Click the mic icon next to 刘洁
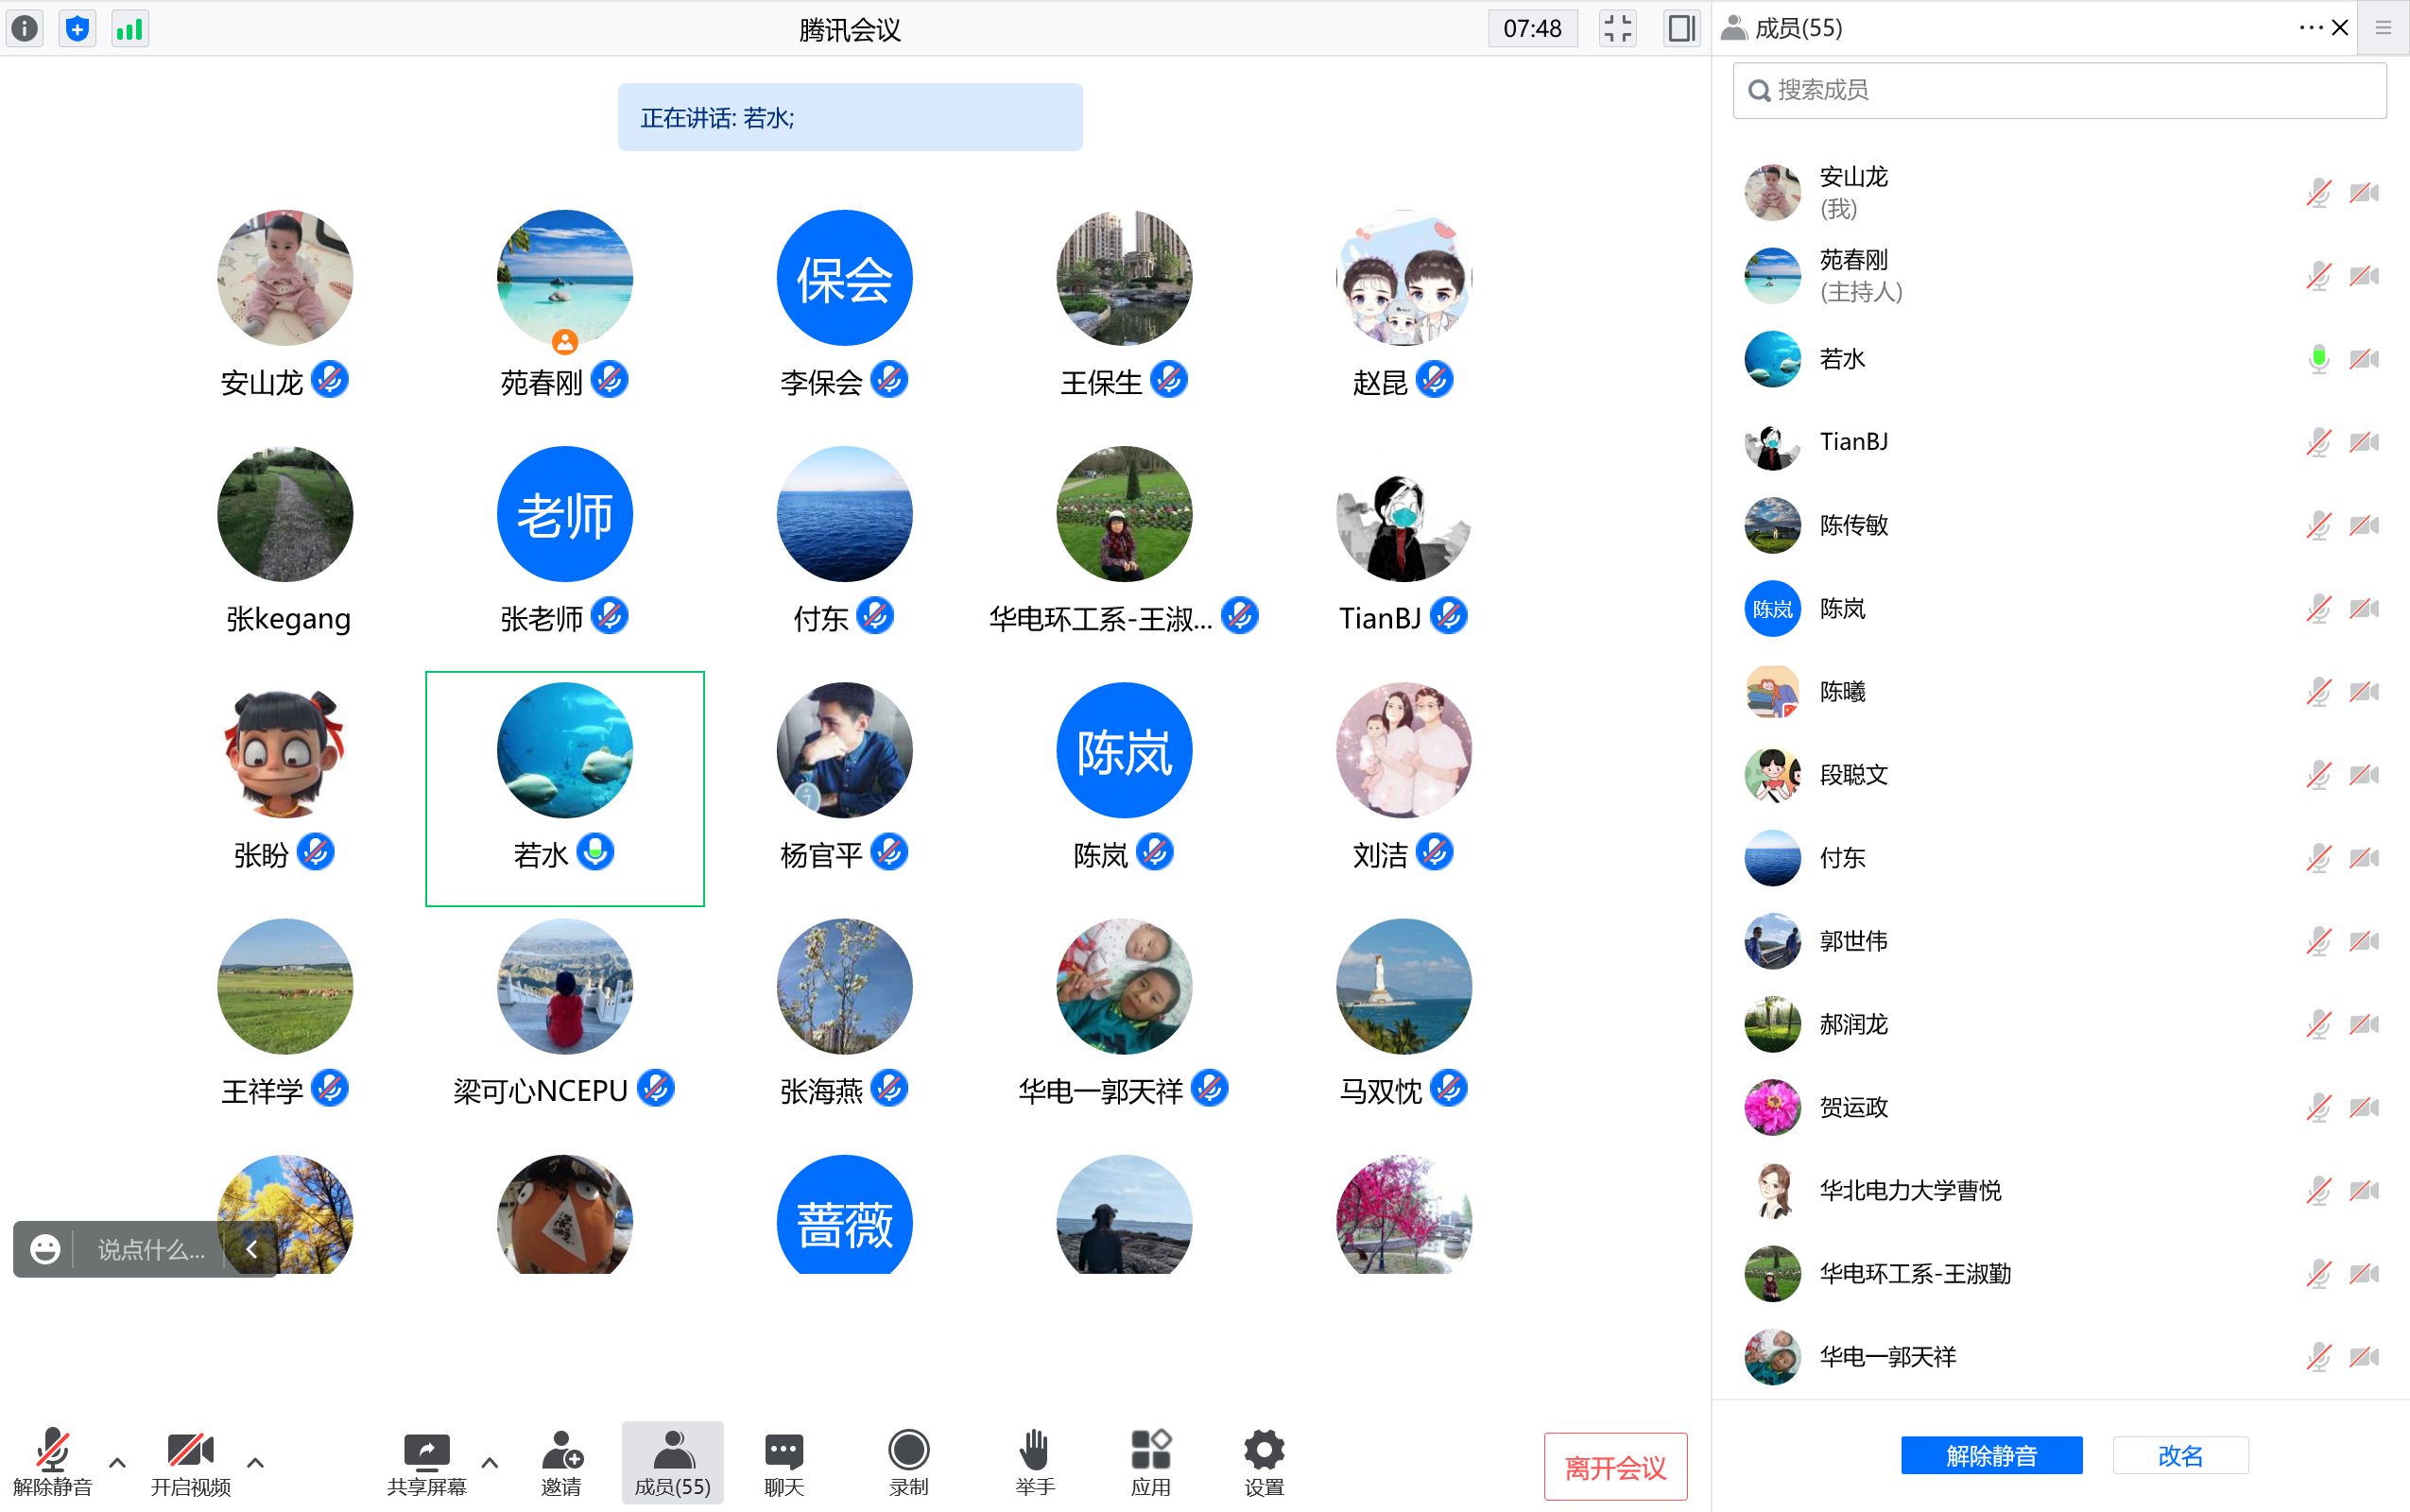This screenshot has height=1512, width=2410. click(x=1434, y=852)
